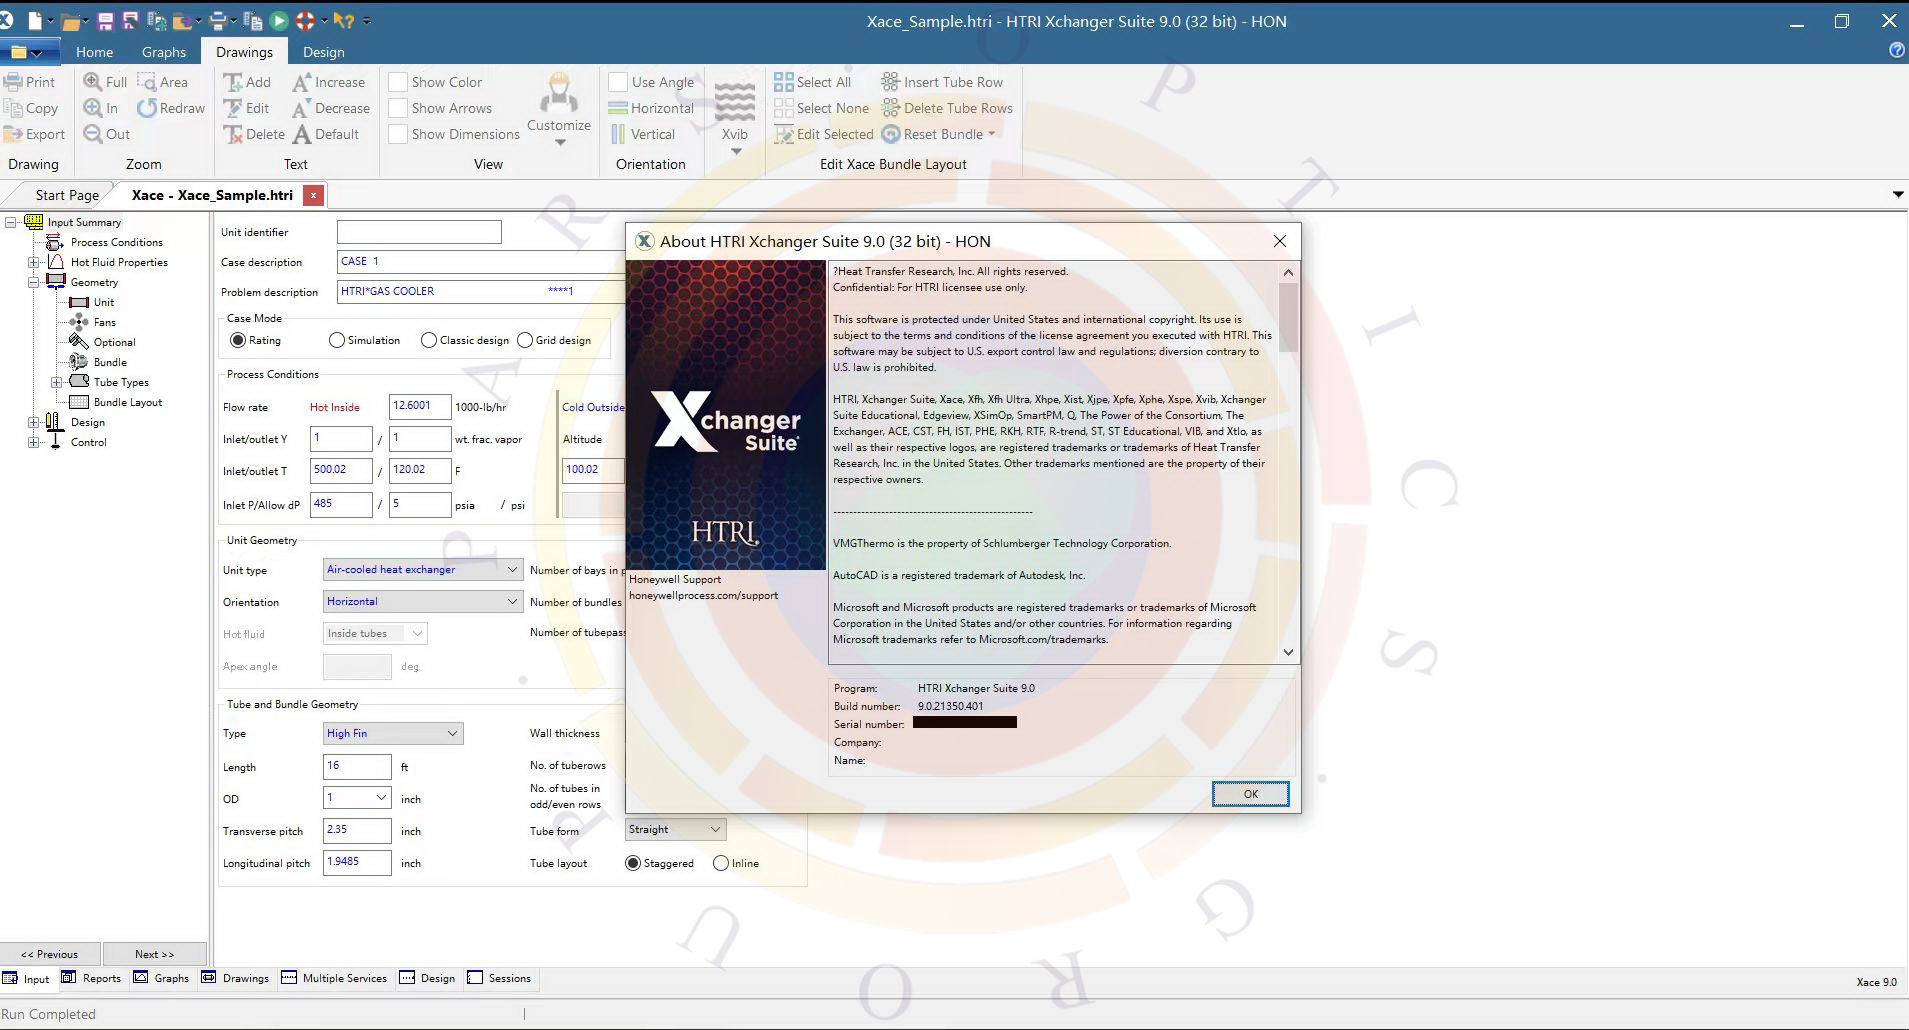The image size is (1909, 1030).
Task: Switch to the Design ribbon tab
Action: [x=323, y=52]
